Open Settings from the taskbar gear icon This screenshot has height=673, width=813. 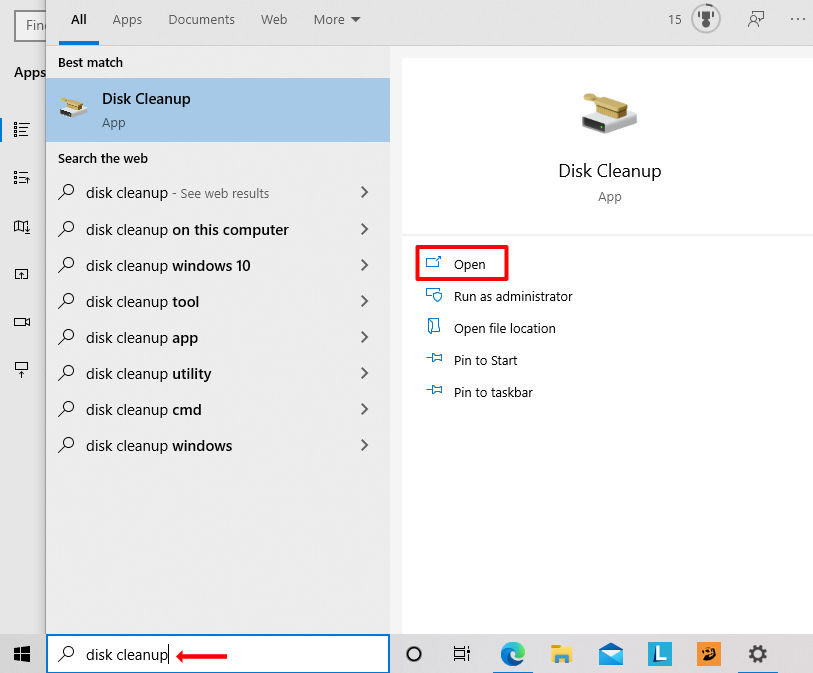pos(757,655)
